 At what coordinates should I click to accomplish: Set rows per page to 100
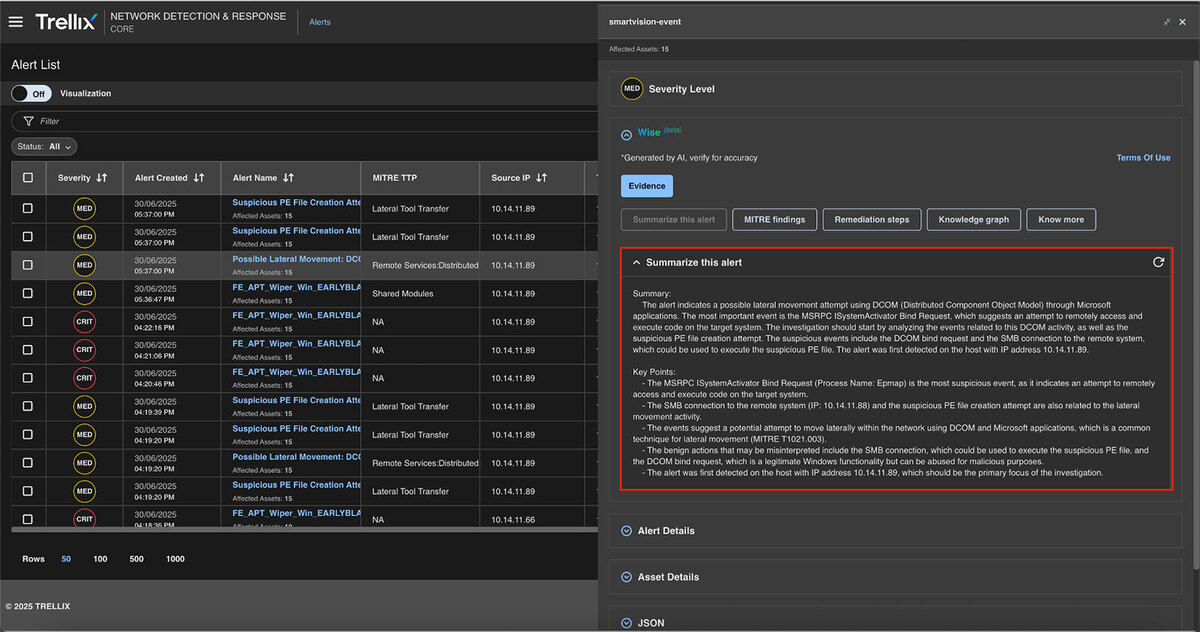point(100,559)
